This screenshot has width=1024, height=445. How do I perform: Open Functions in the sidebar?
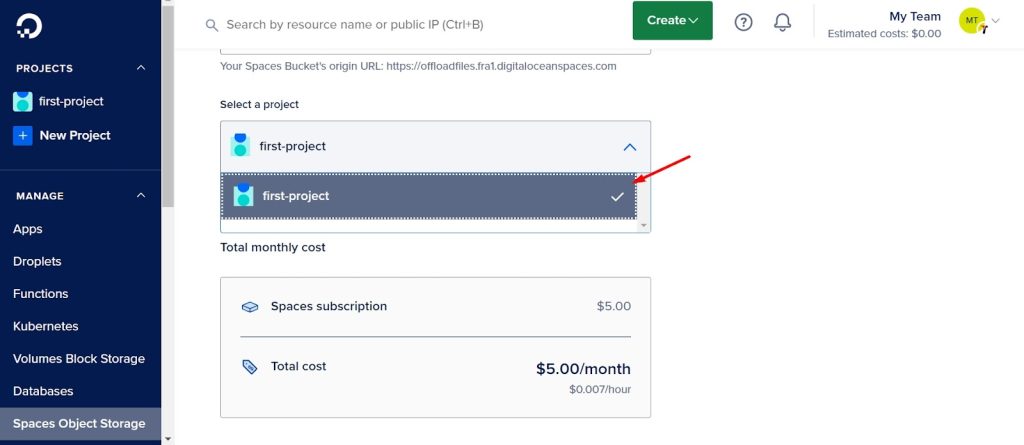tap(40, 293)
